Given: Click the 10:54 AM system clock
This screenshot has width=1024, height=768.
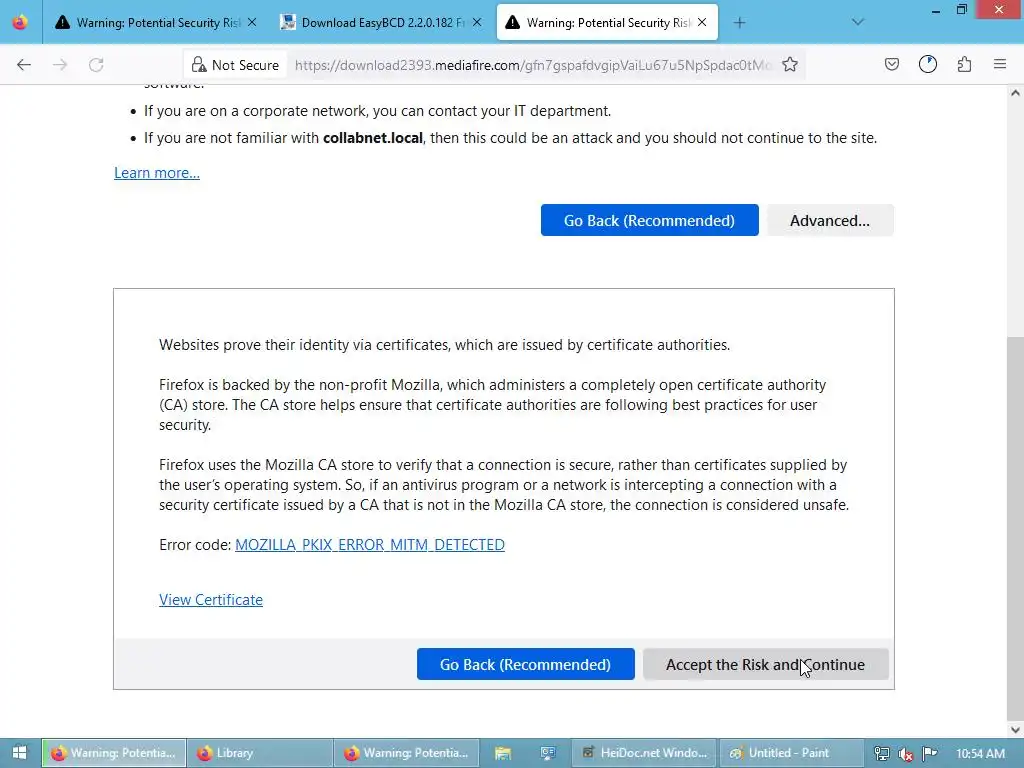Looking at the screenshot, I should 980,754.
